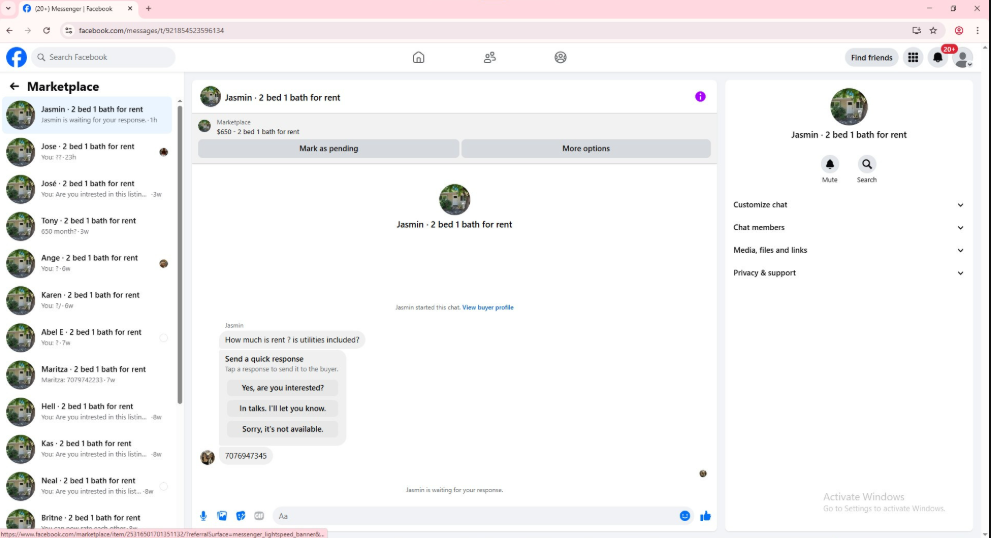
Task: View site information icon in address bar
Action: 69,30
